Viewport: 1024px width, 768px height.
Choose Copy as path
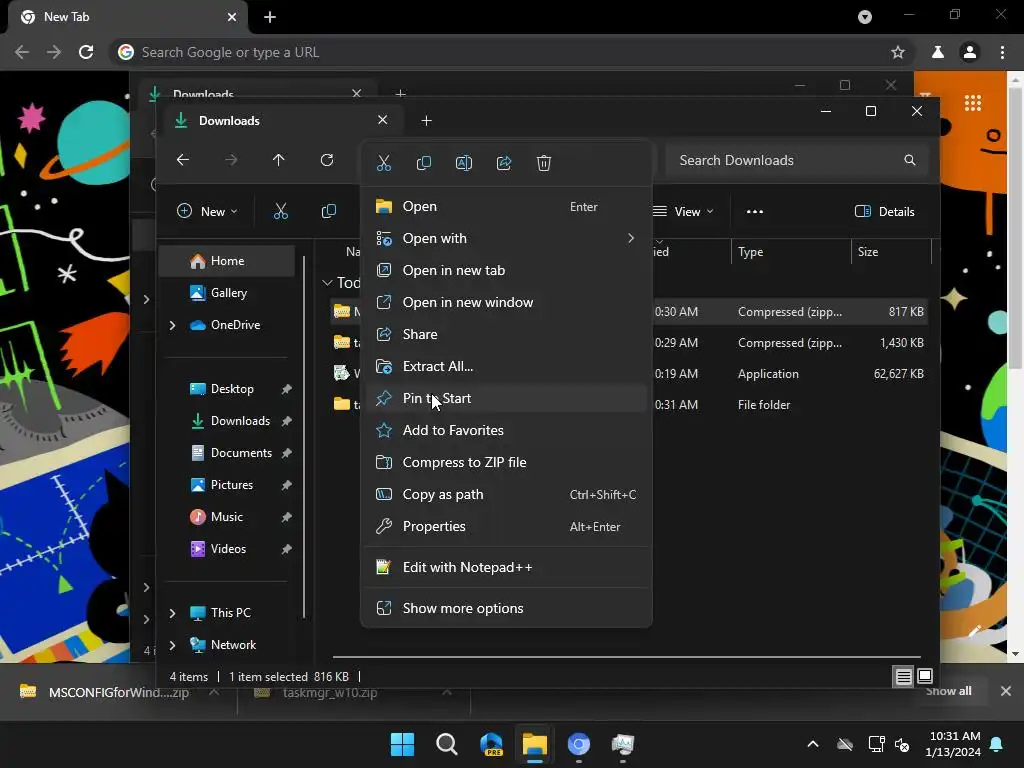pos(506,494)
